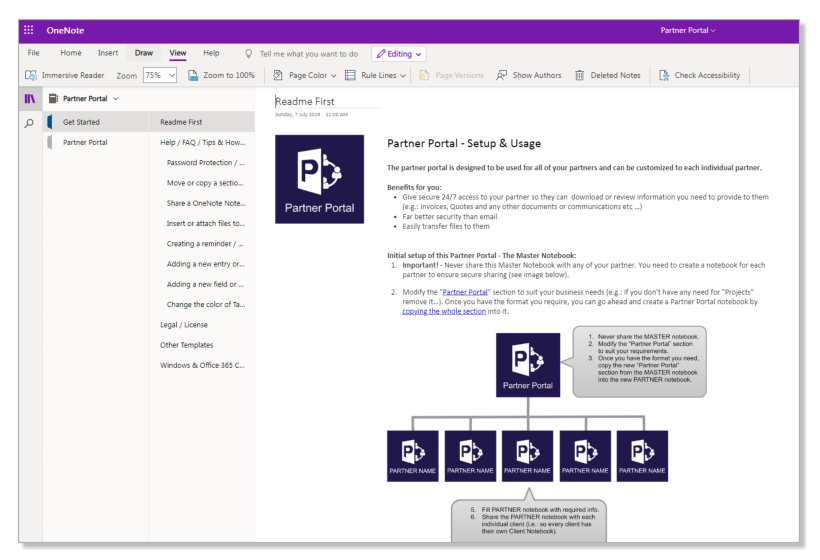Open the Password Protection subpage

coord(202,163)
